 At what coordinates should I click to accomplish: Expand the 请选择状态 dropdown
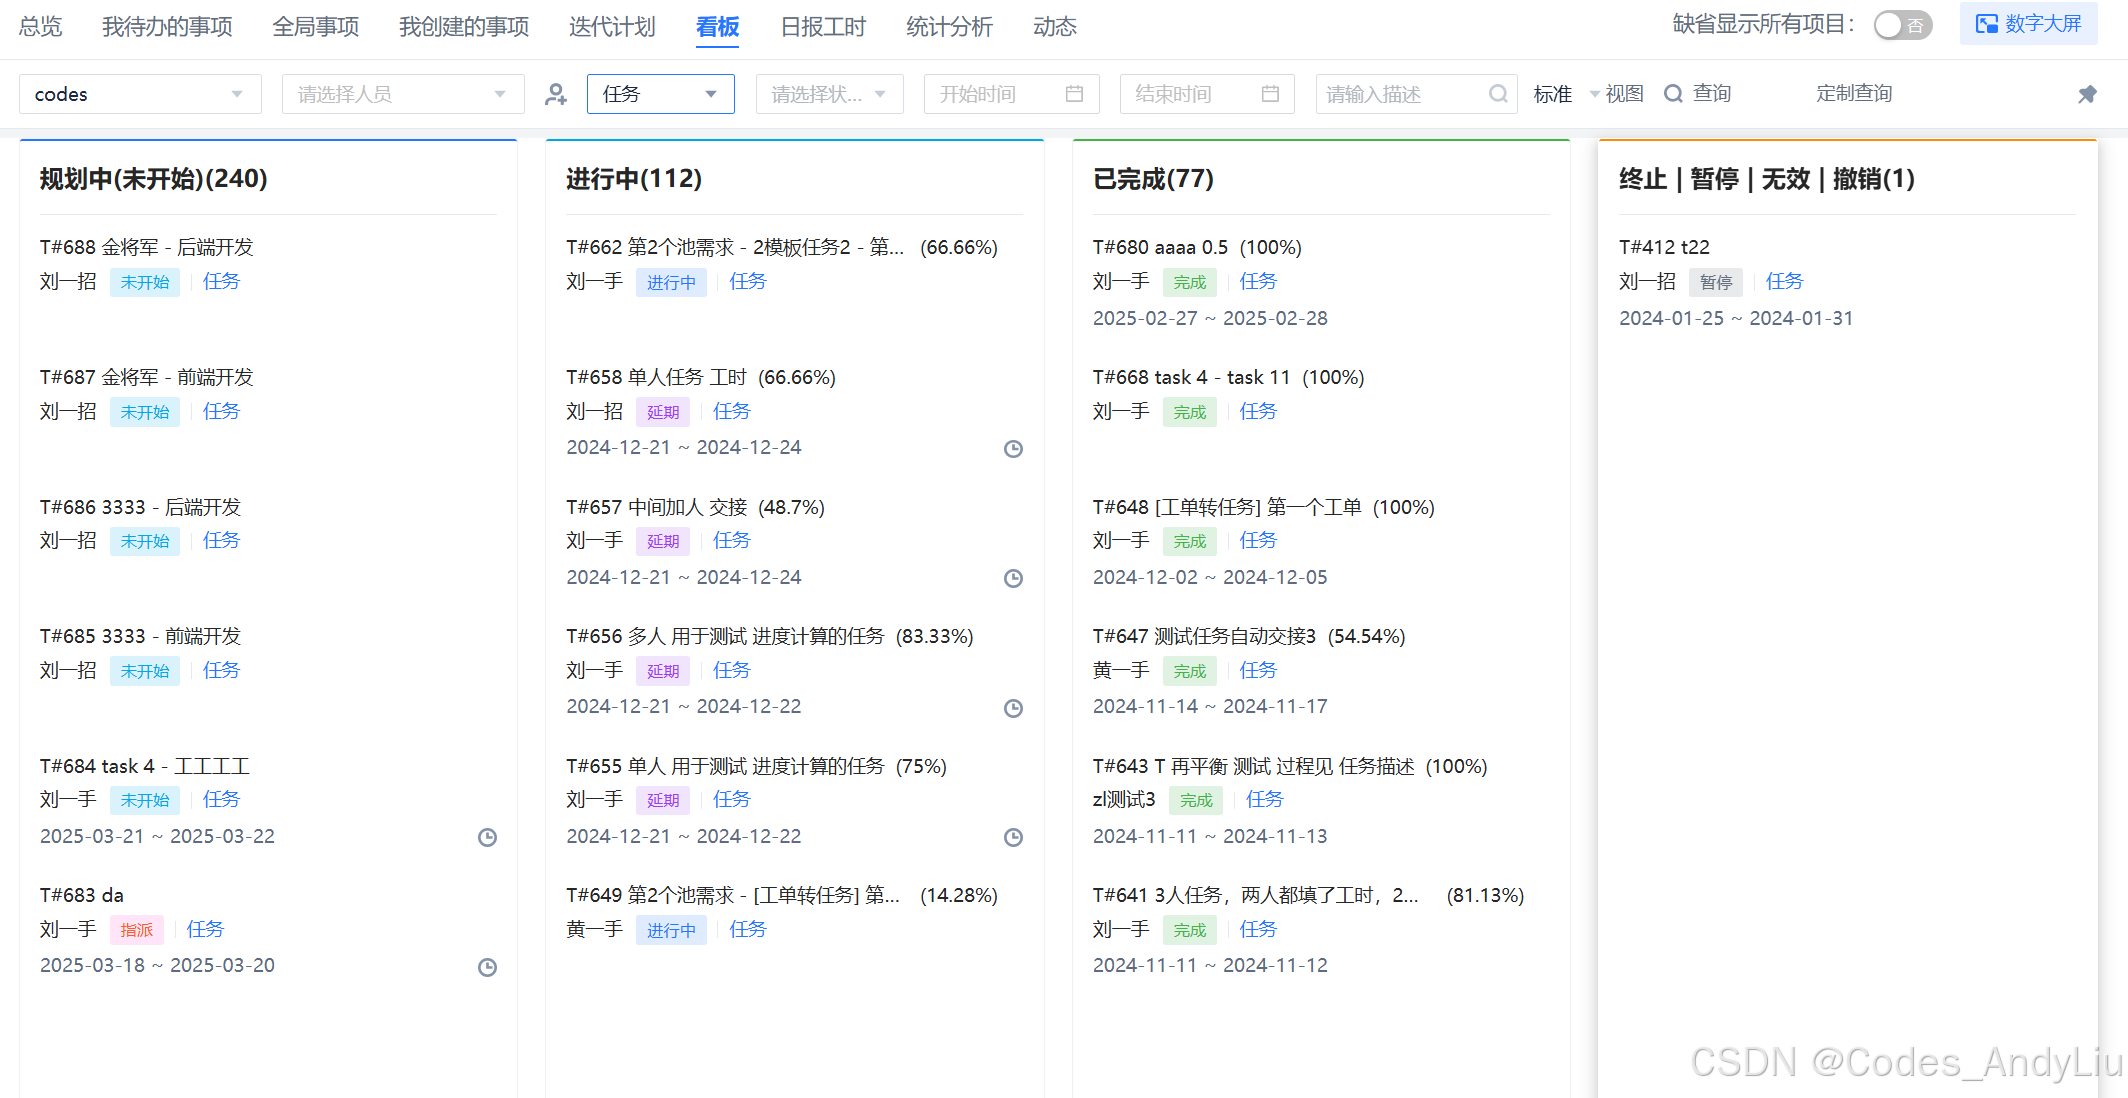(x=829, y=94)
